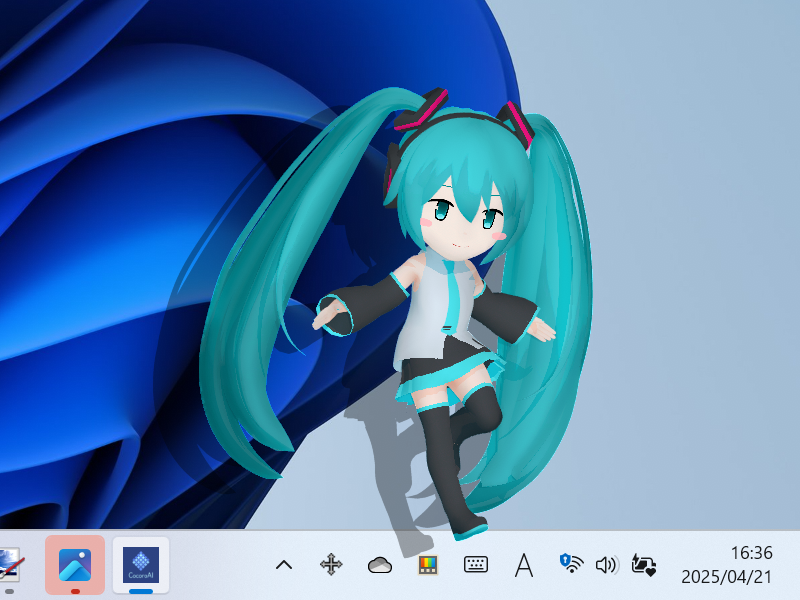Open the Paint app icon on taskbar
This screenshot has height=600, width=800.
pos(10,564)
